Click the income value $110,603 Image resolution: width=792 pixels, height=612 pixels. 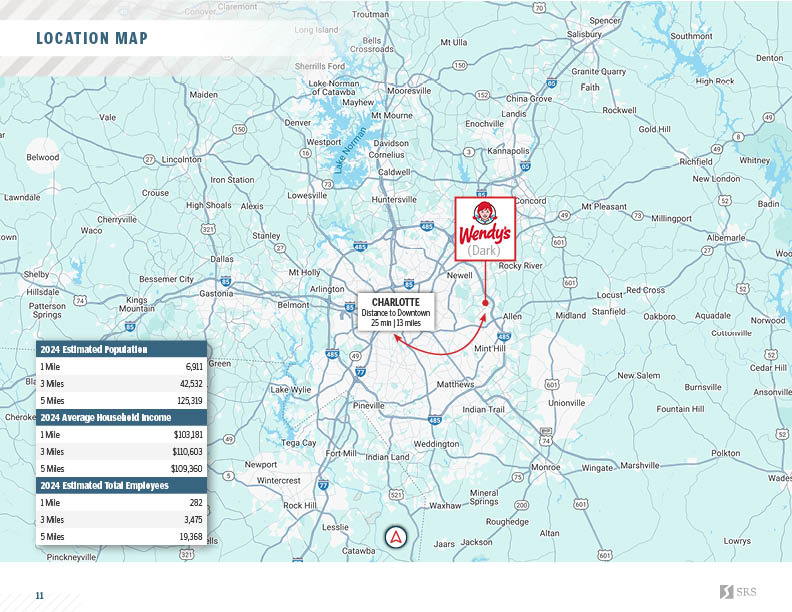[187, 451]
